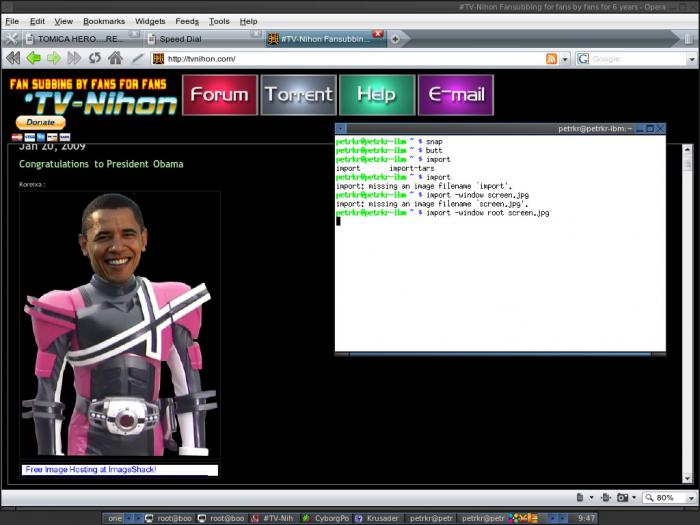The width and height of the screenshot is (700, 525).
Task: Switch to first root@boo taskbar entry
Action: (169, 518)
